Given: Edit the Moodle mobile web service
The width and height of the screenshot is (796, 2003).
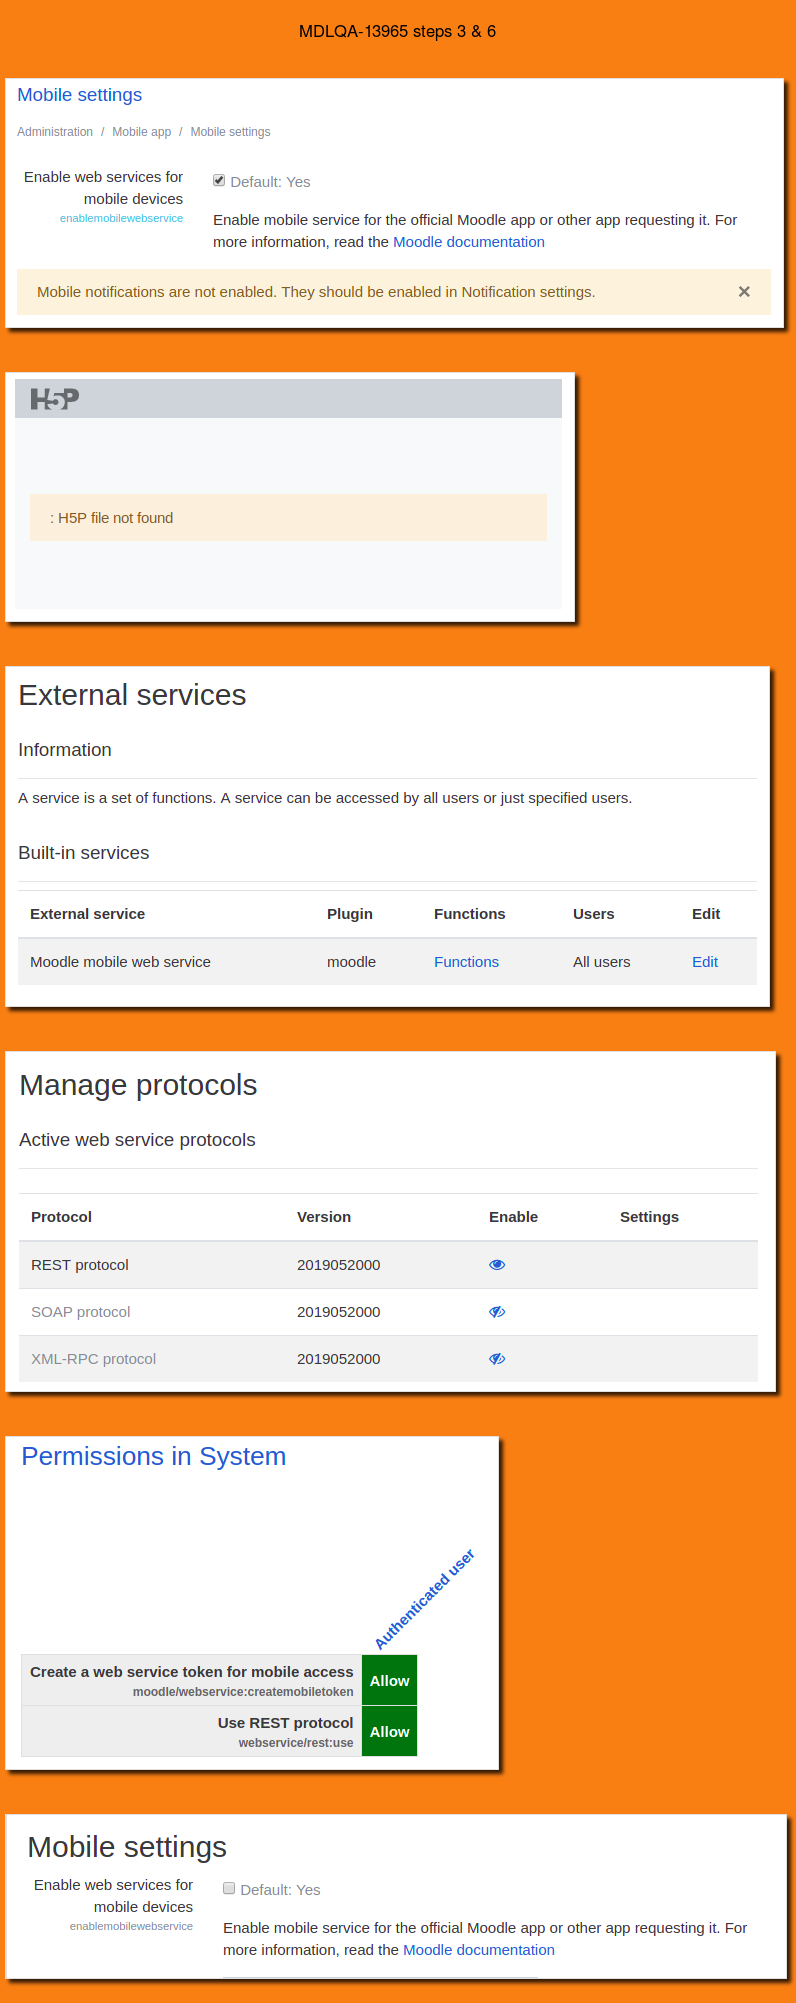Looking at the screenshot, I should pos(705,962).
